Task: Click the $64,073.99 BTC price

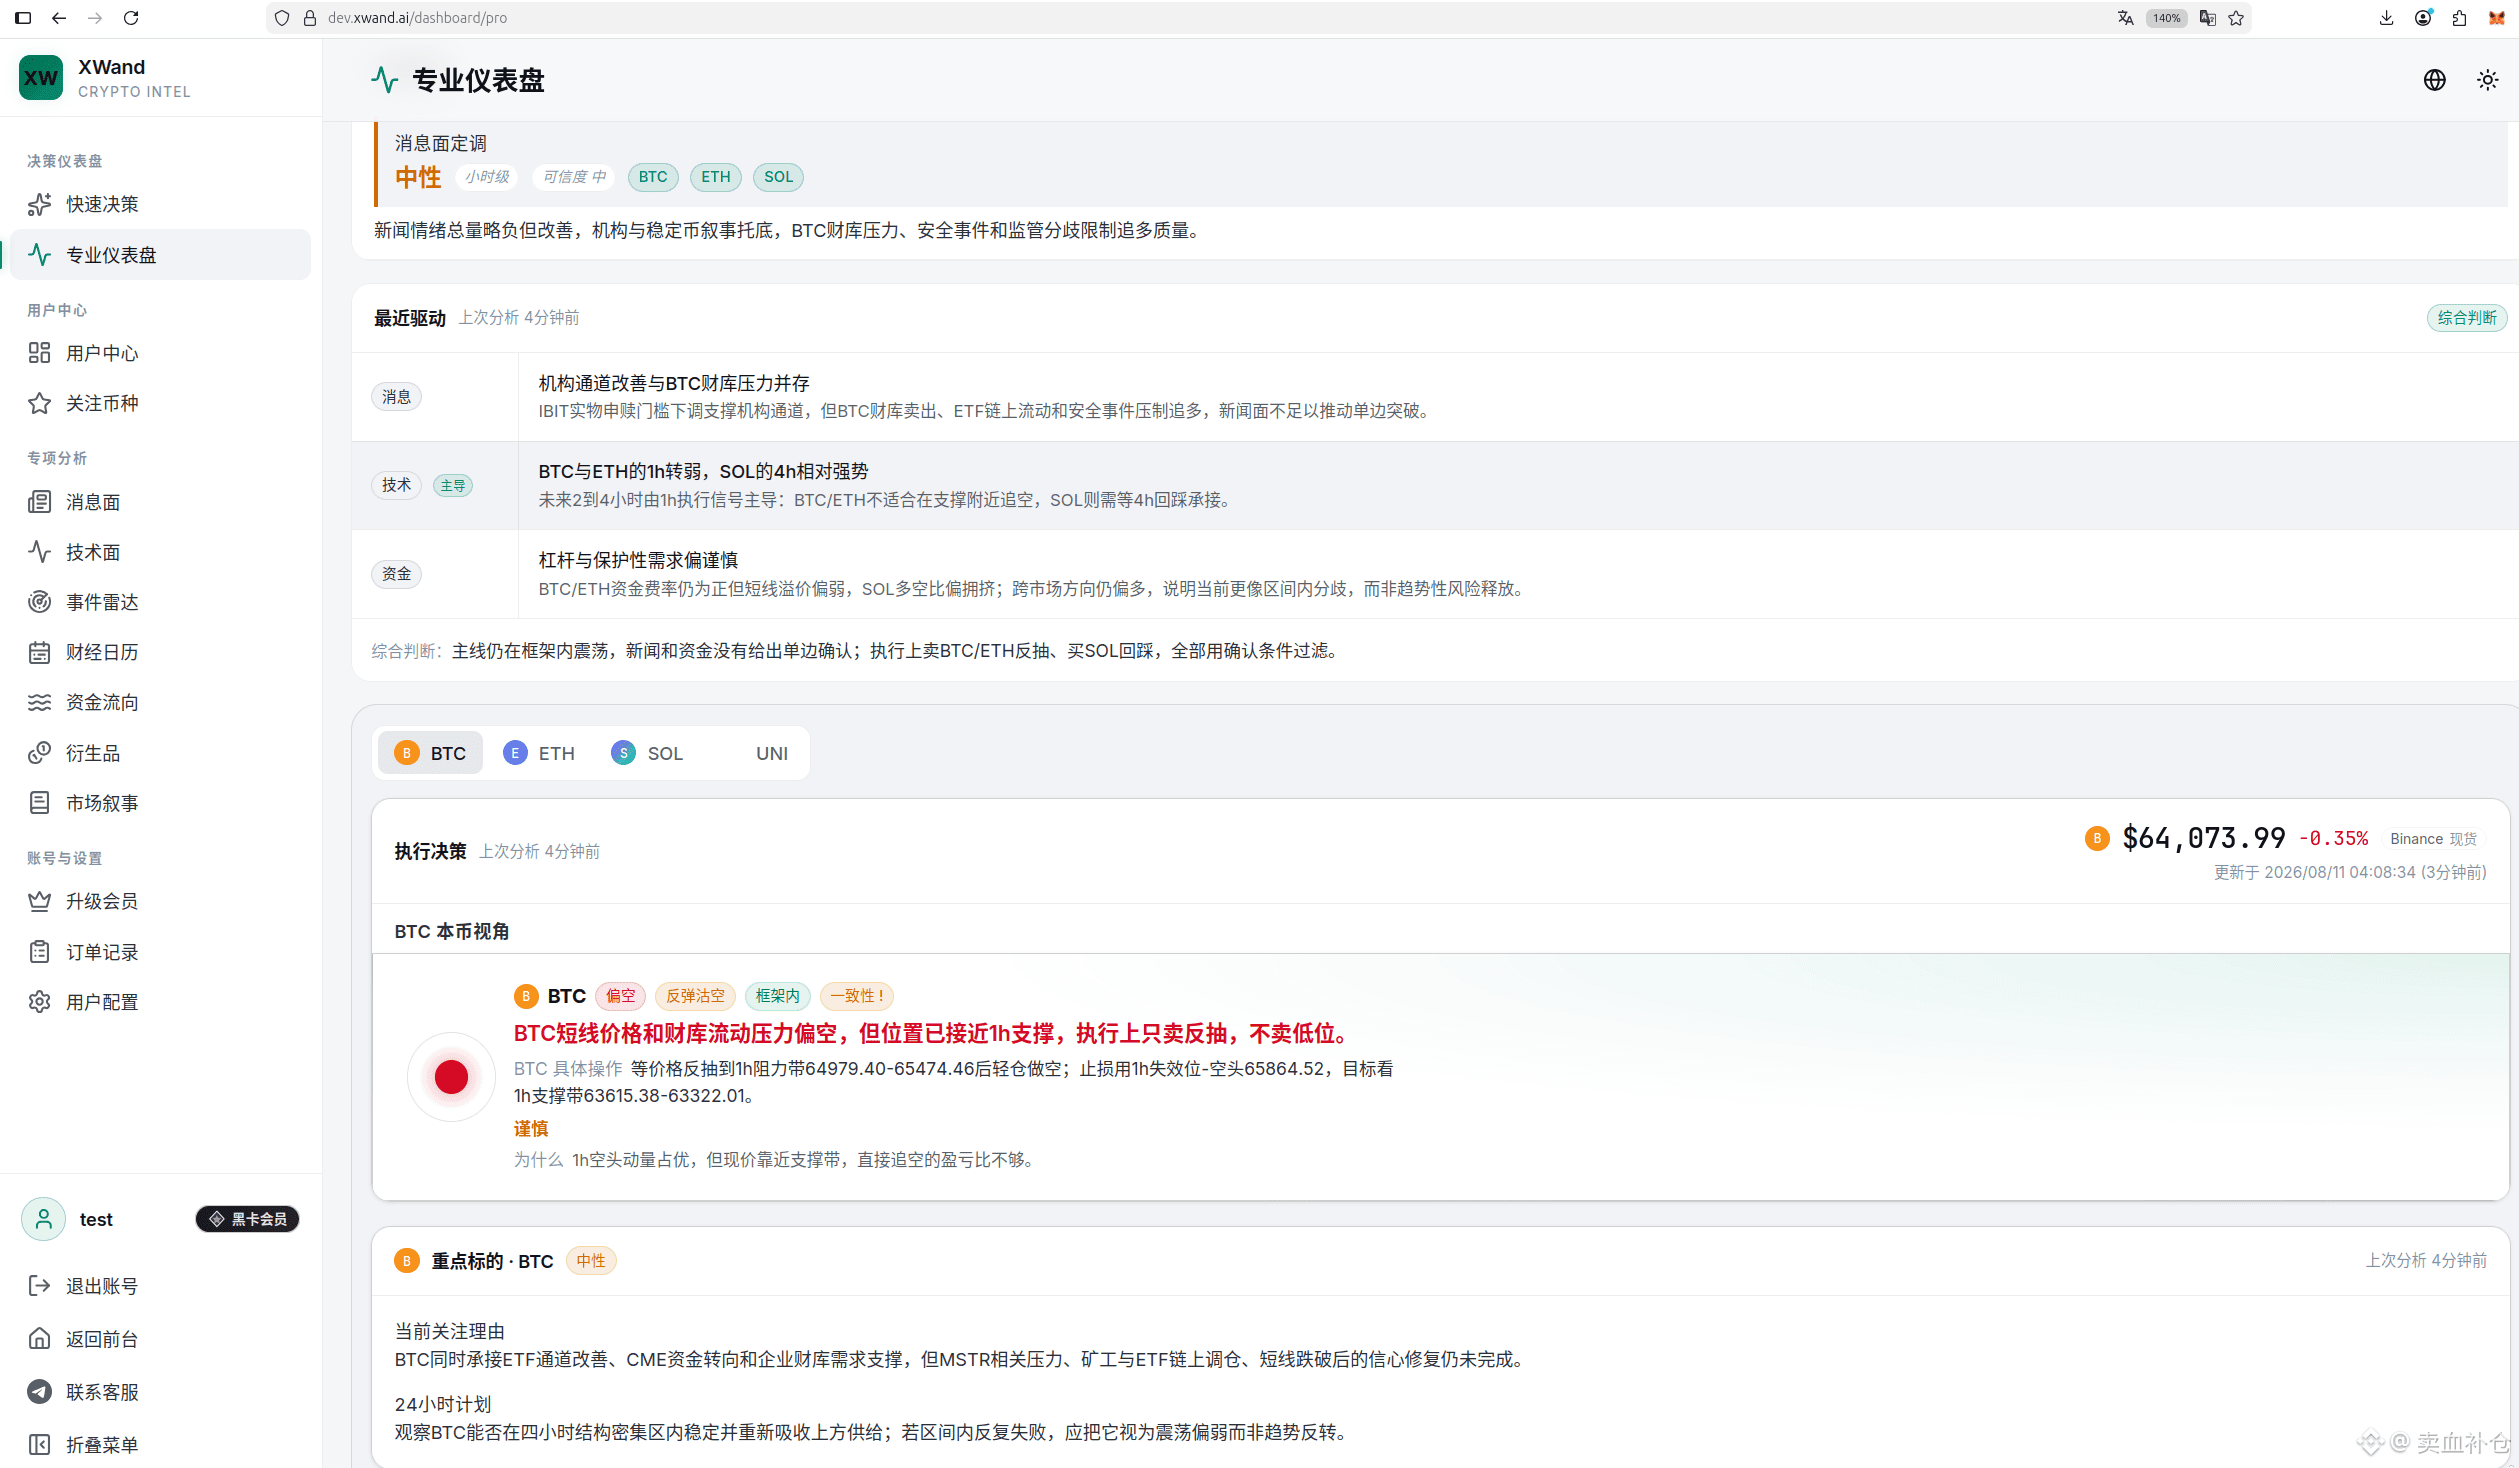Action: 2204,838
